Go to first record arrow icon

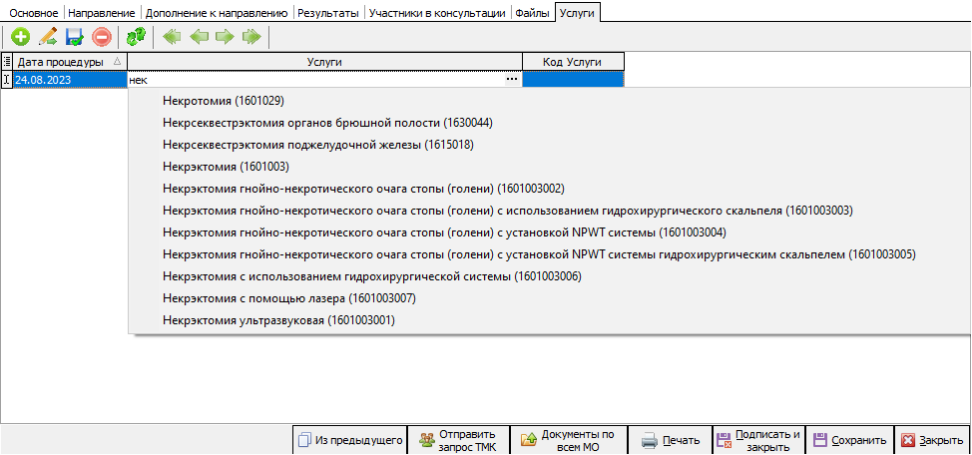(173, 38)
